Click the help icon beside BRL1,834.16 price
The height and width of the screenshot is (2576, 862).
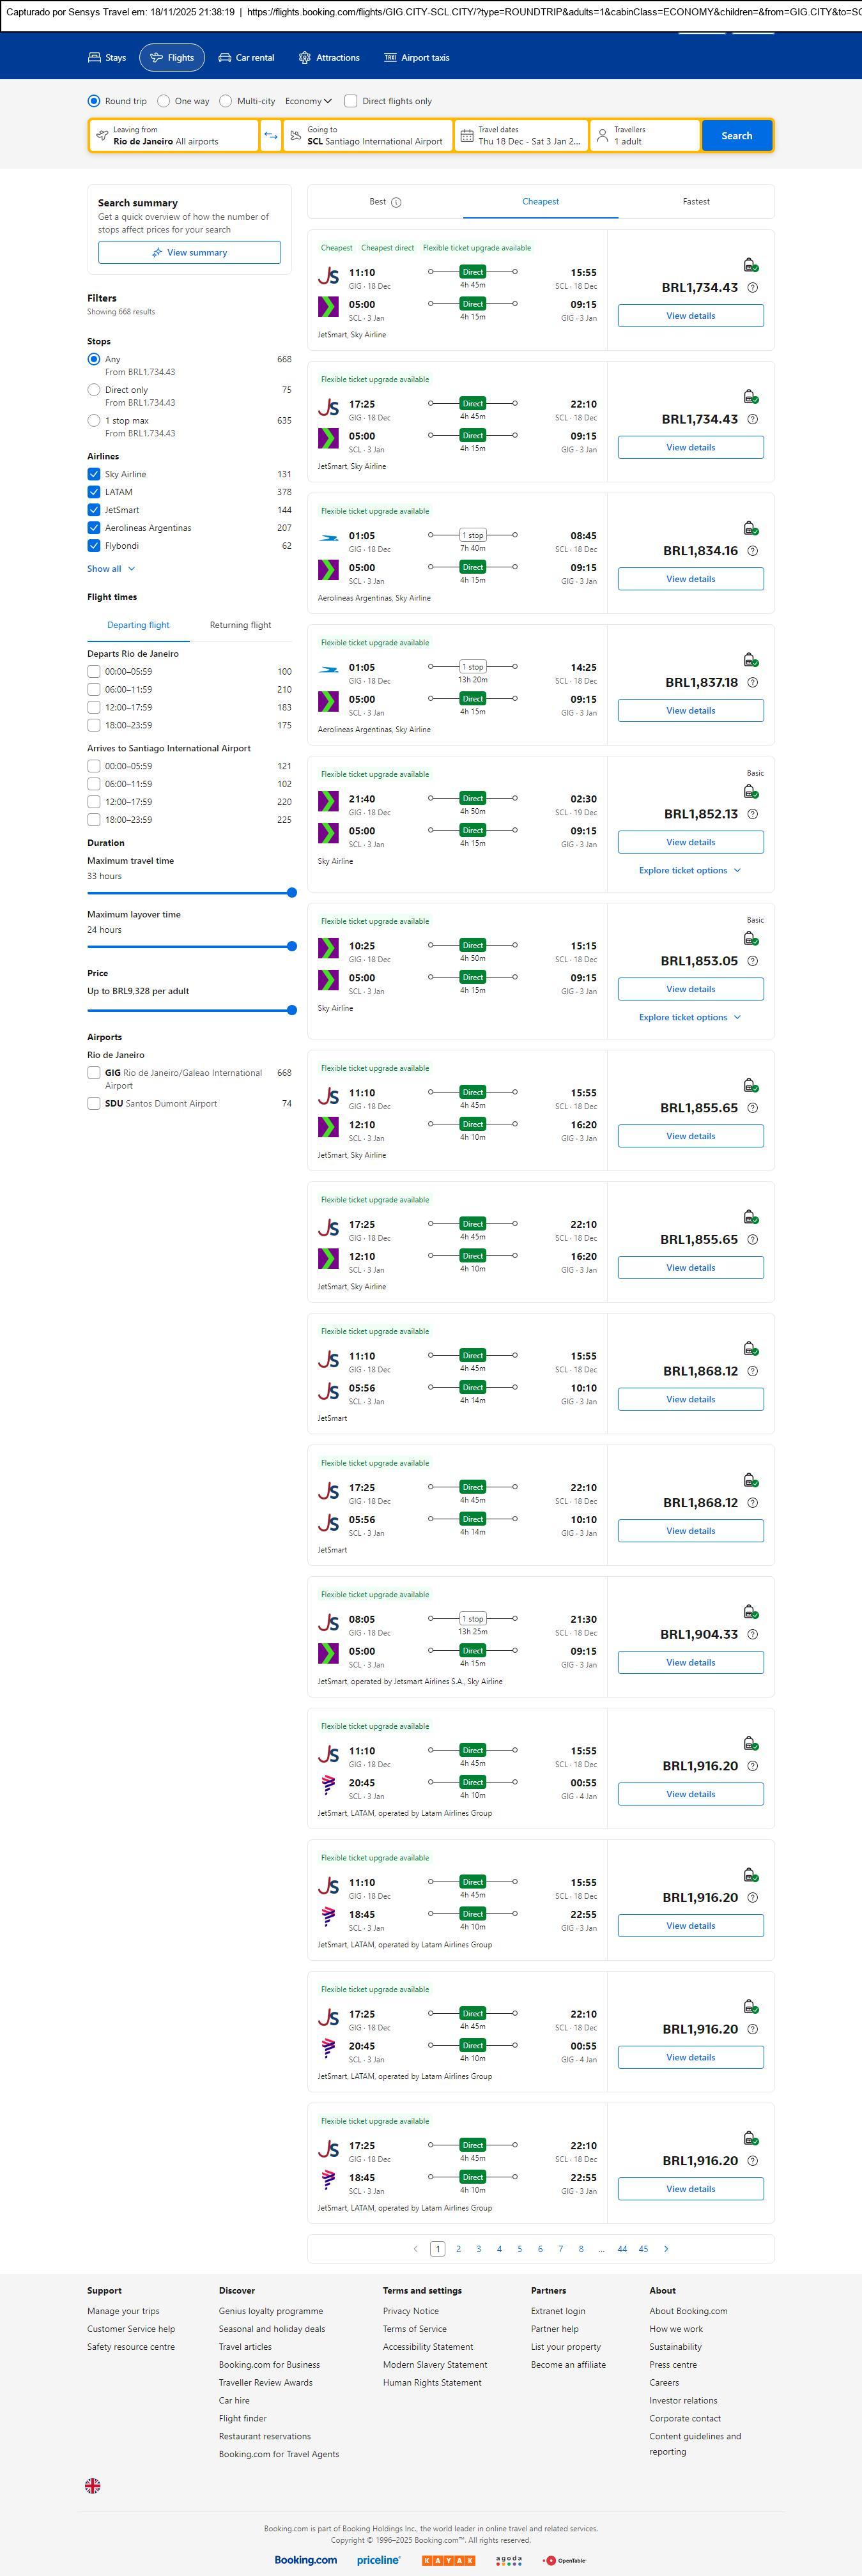coord(753,551)
